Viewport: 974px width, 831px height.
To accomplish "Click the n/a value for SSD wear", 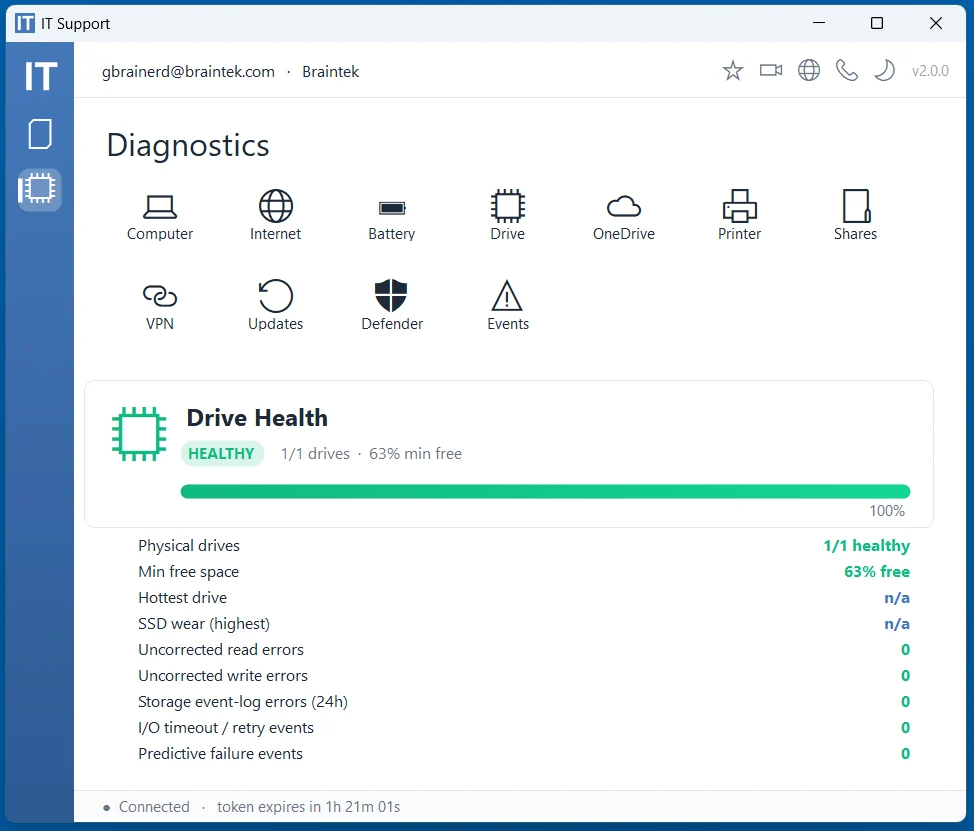I will click(x=897, y=624).
